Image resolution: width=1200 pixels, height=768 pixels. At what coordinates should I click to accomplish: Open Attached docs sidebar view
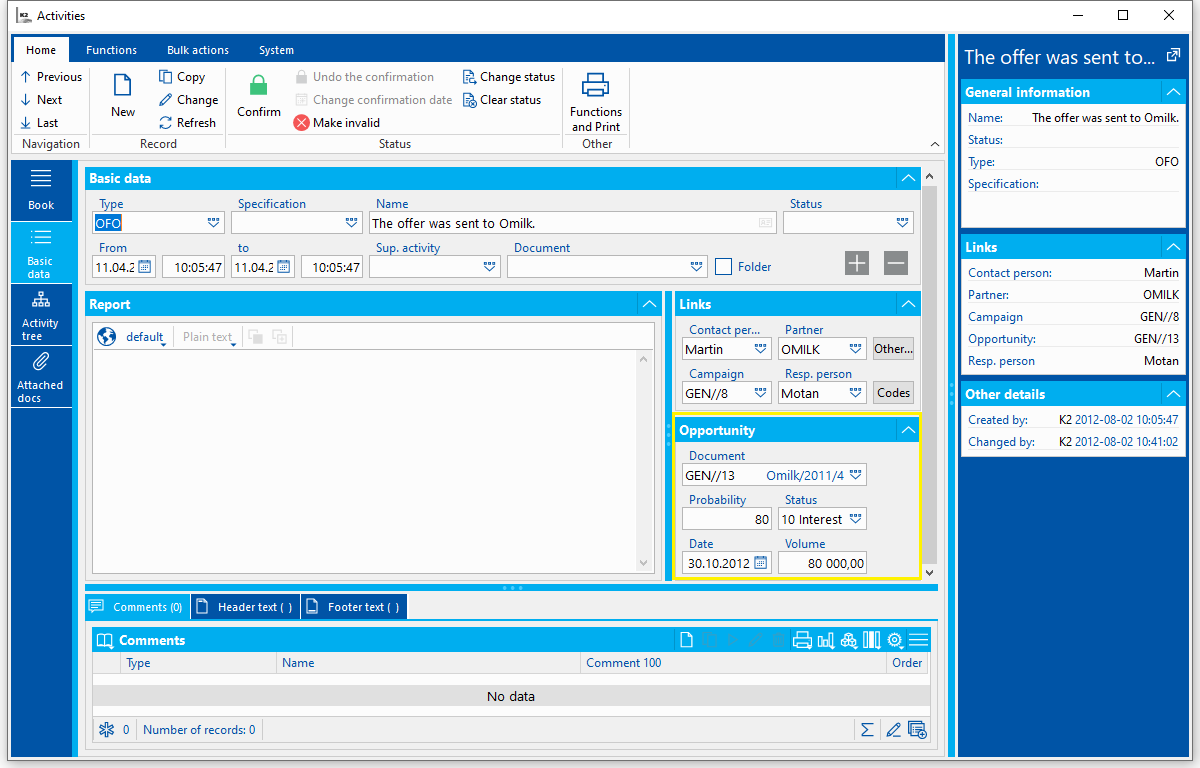click(x=41, y=377)
